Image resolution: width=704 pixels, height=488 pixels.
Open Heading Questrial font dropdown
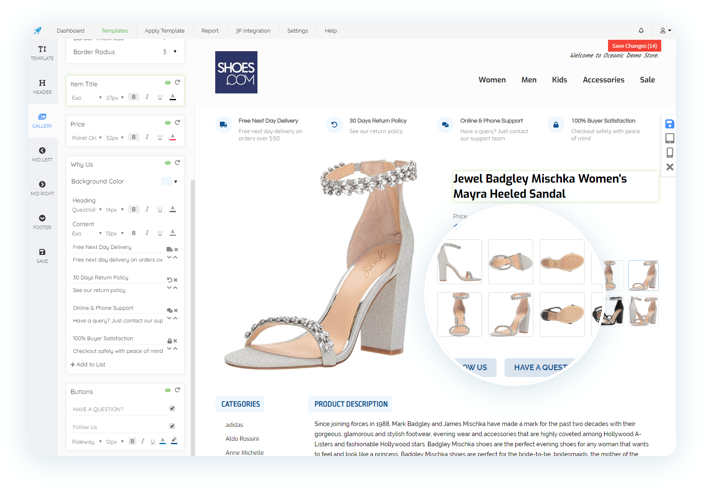[87, 210]
